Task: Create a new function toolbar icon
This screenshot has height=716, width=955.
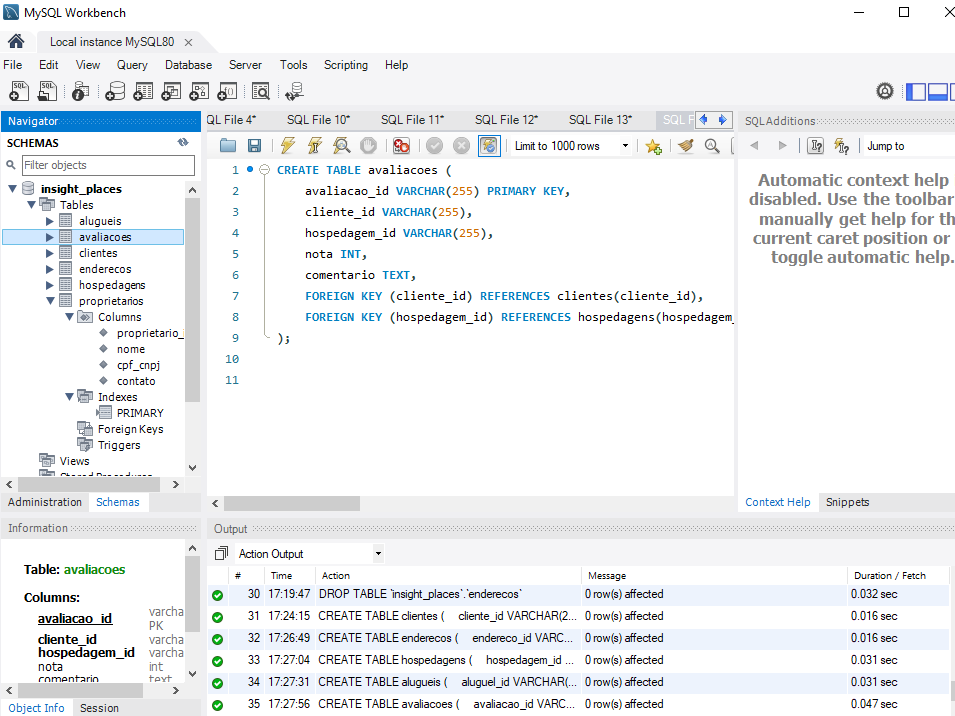Action: pos(227,91)
